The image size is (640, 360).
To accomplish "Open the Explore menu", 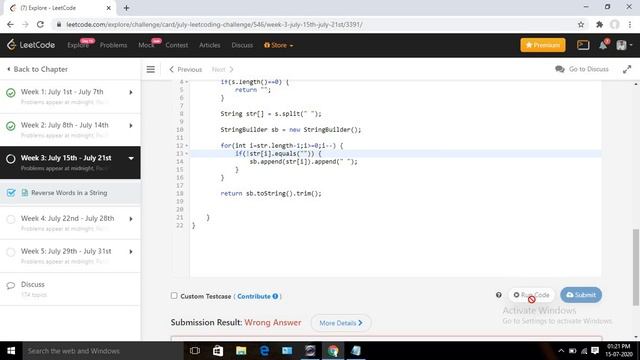I will click(78, 45).
